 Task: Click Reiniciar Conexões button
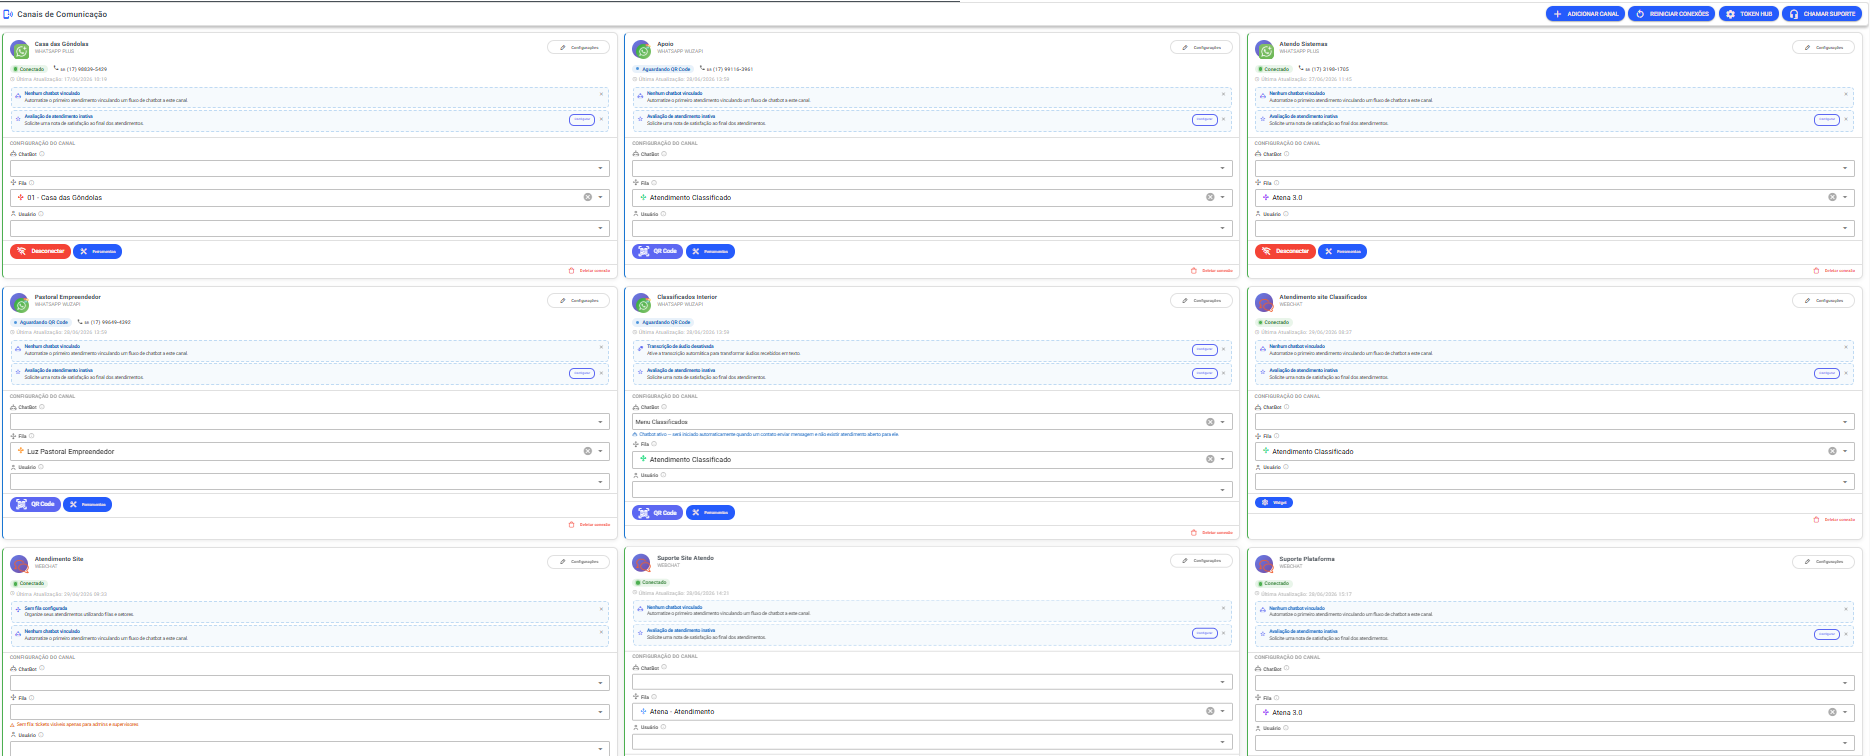click(1671, 14)
